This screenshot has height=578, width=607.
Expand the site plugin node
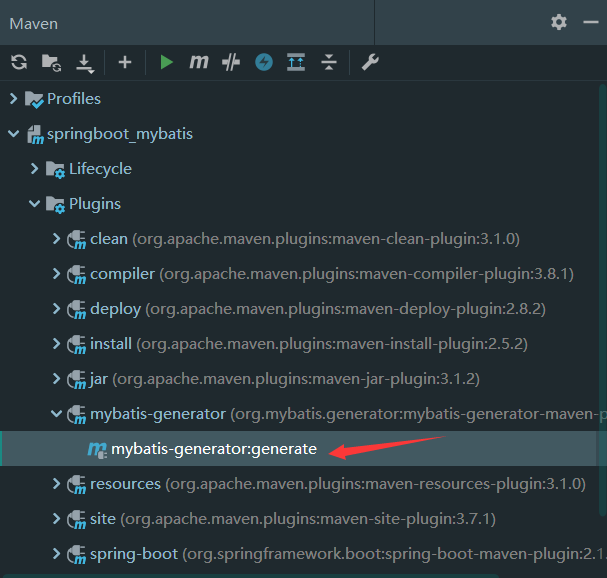click(57, 519)
